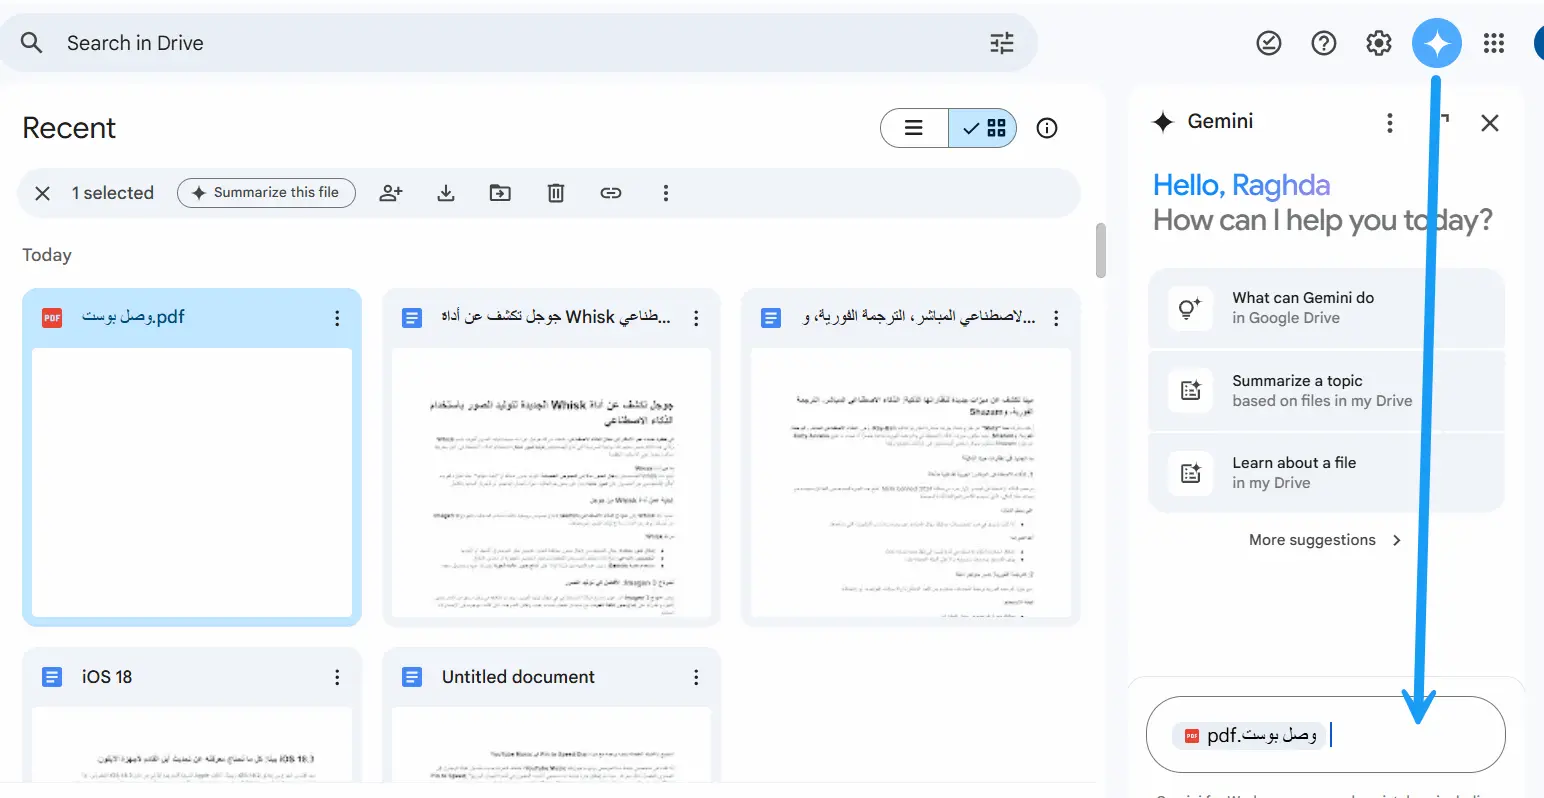Open the Google apps launcher
1544x798 pixels.
coord(1494,42)
